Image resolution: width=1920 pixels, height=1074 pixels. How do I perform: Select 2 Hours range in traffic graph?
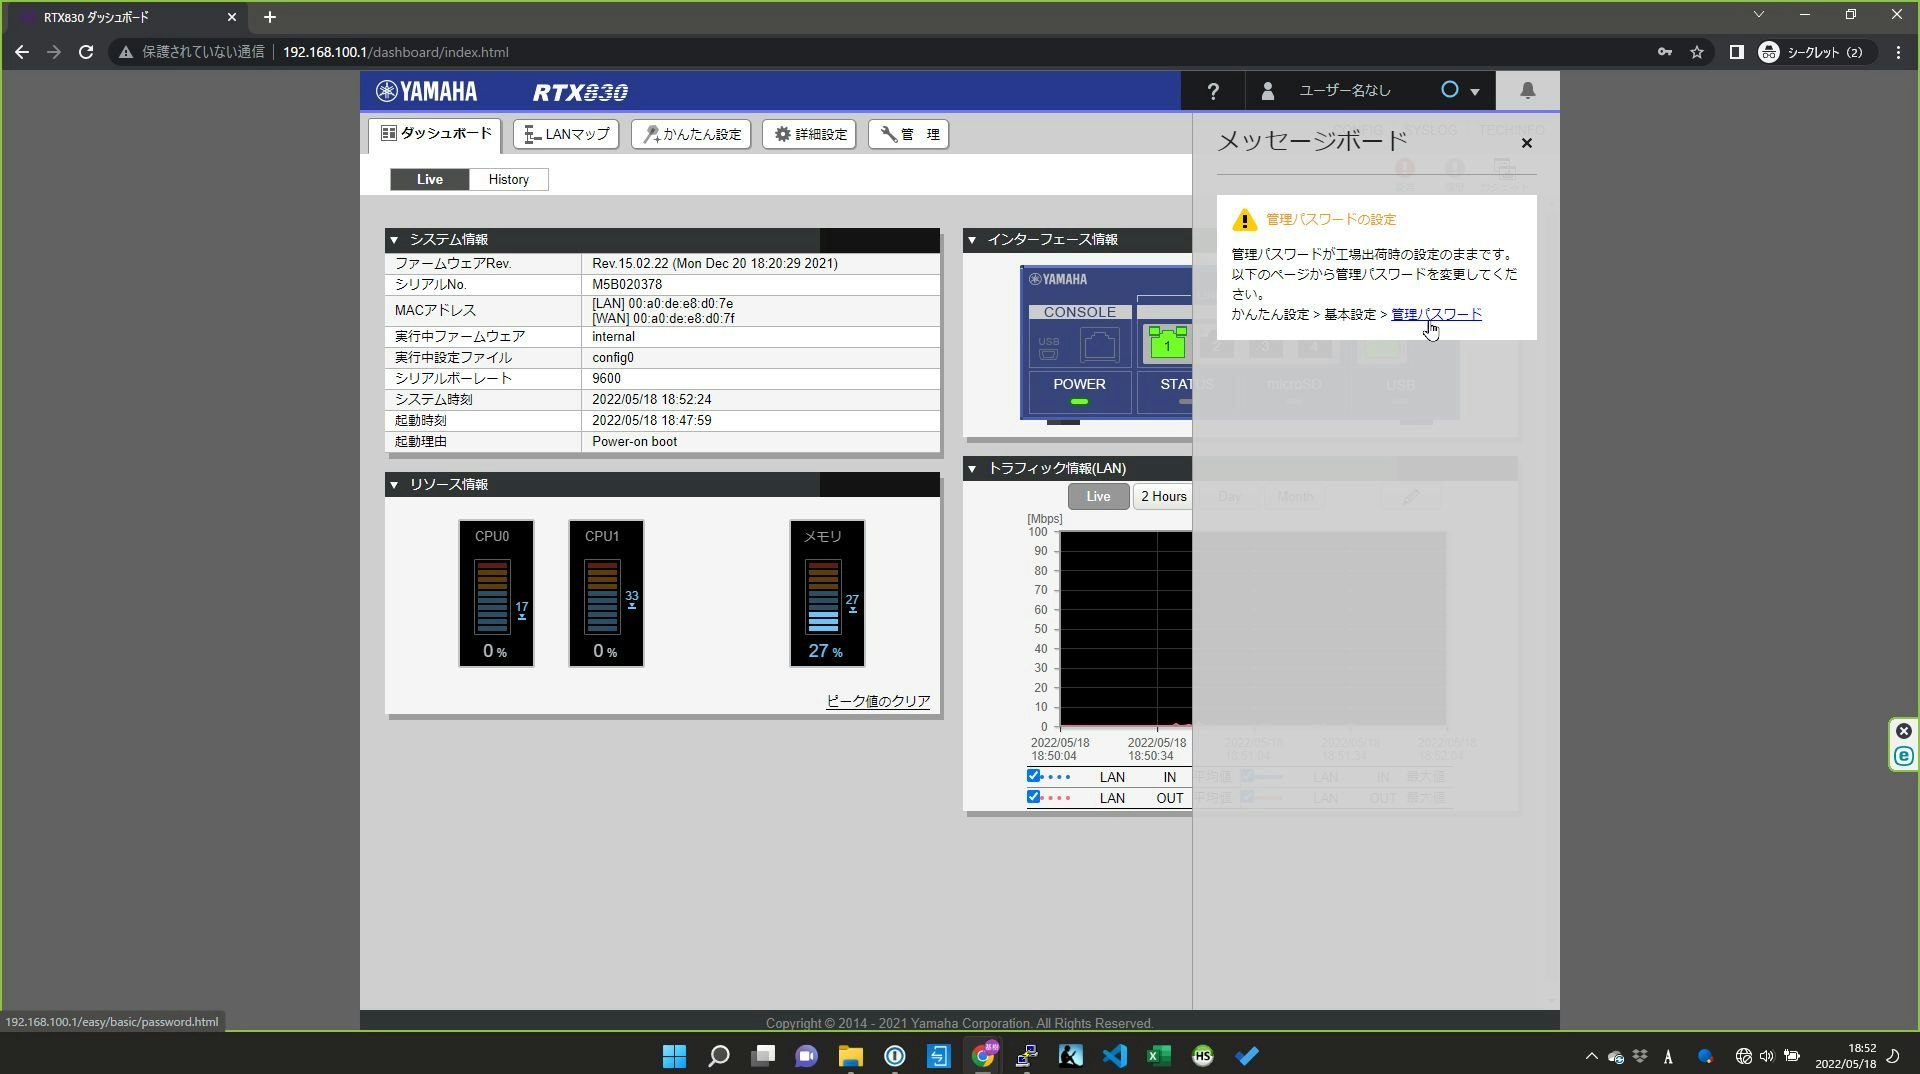1163,496
